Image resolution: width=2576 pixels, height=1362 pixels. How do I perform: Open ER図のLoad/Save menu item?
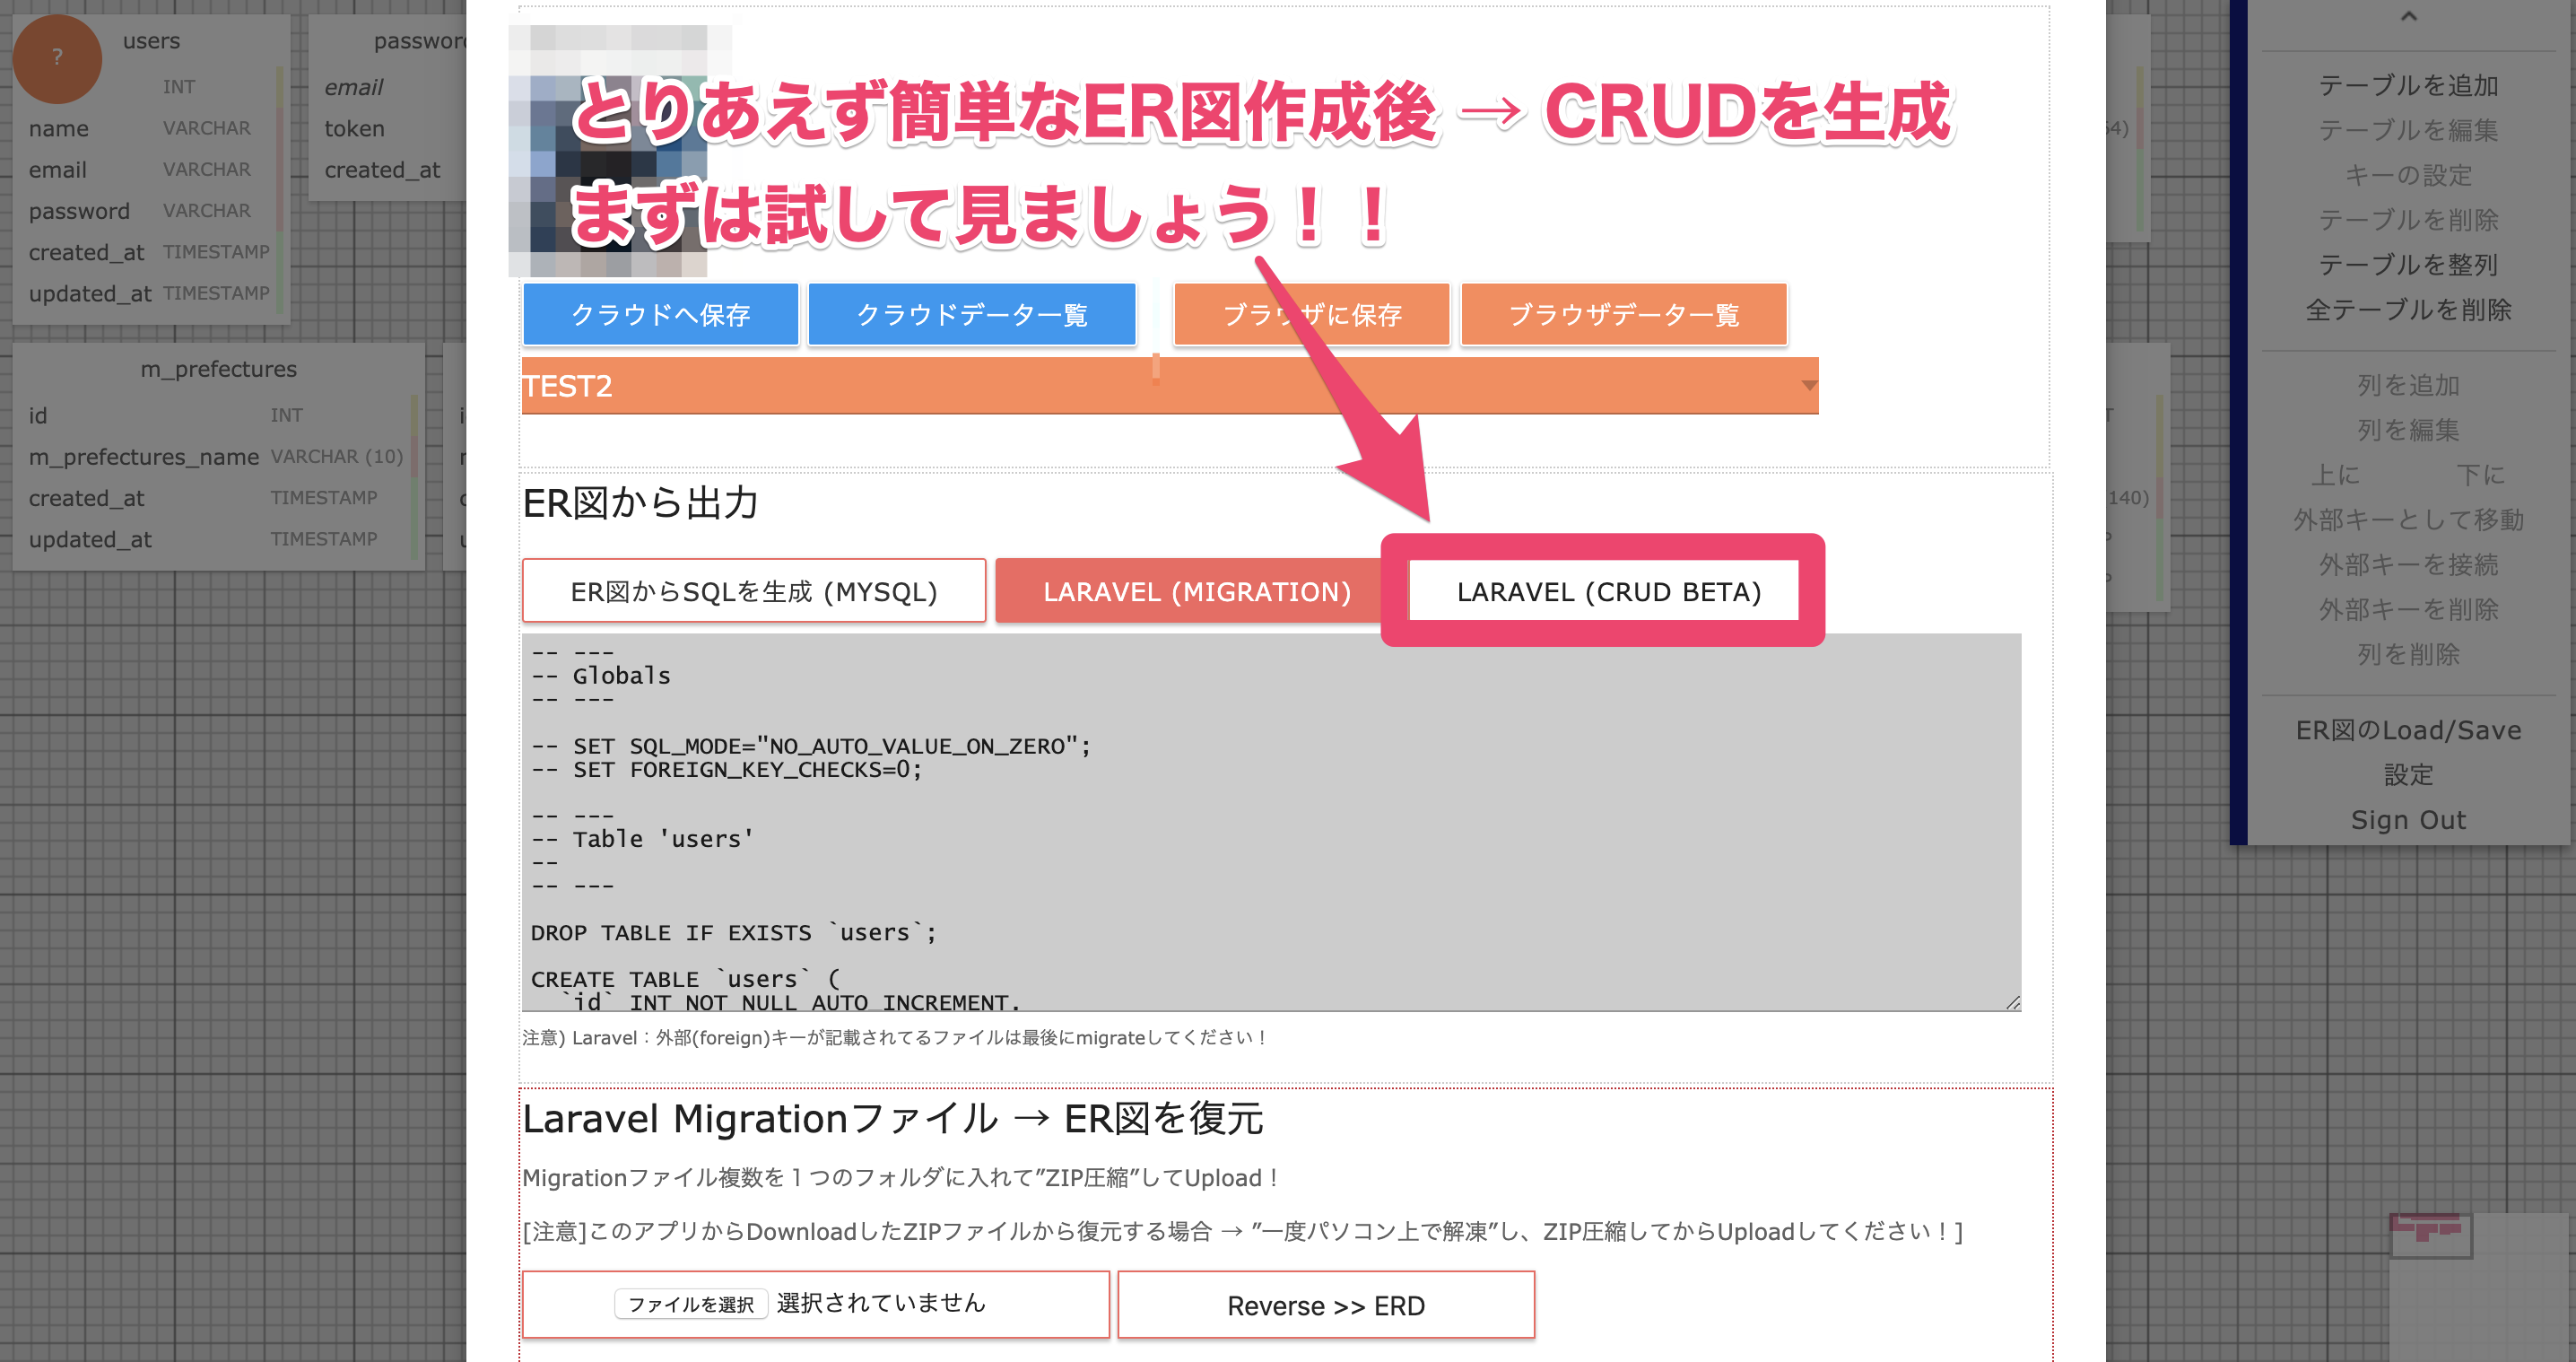[x=2407, y=731]
